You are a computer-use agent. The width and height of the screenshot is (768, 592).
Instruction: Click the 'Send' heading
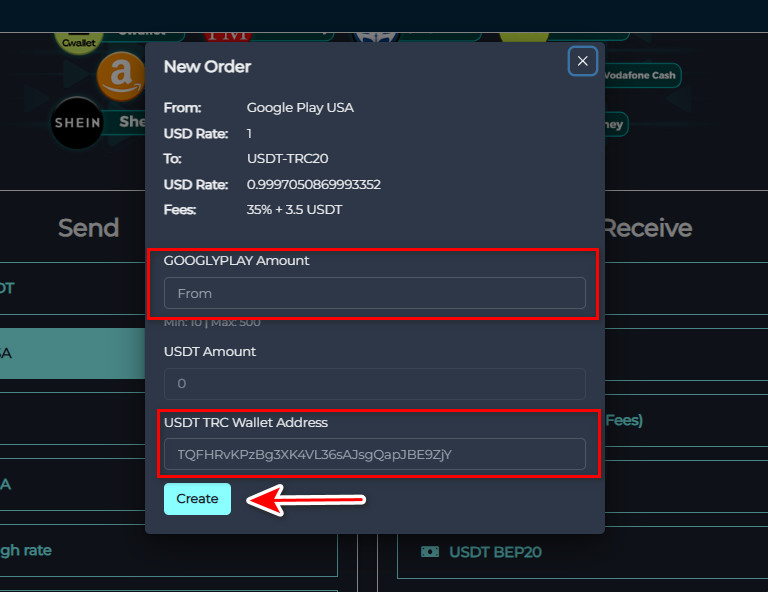pos(89,228)
